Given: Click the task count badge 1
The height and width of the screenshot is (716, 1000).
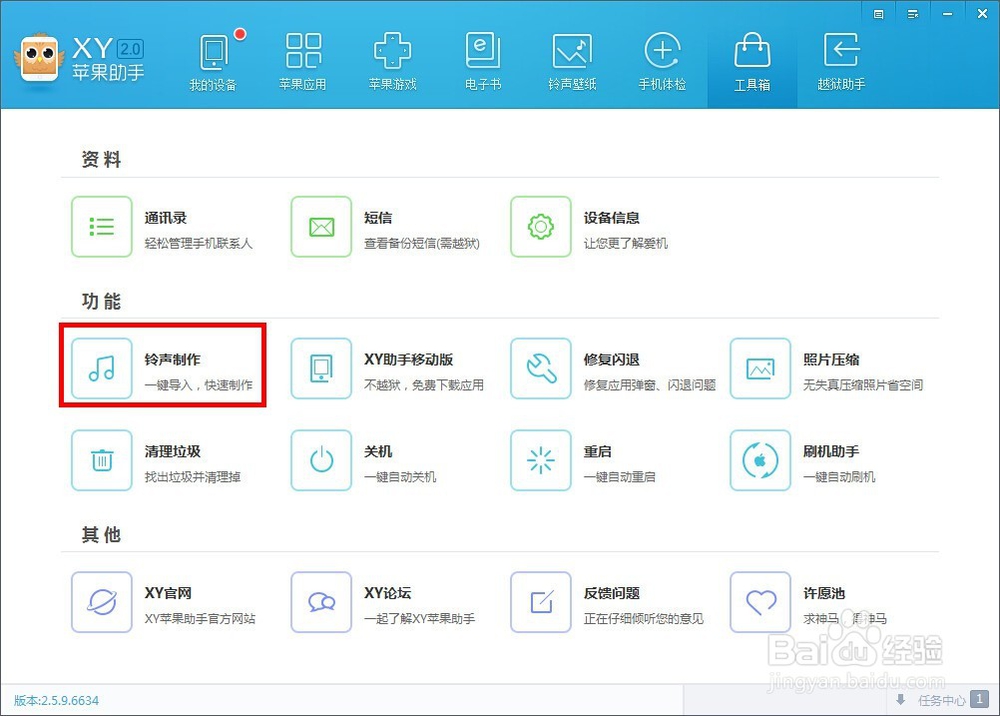Looking at the screenshot, I should coord(980,699).
